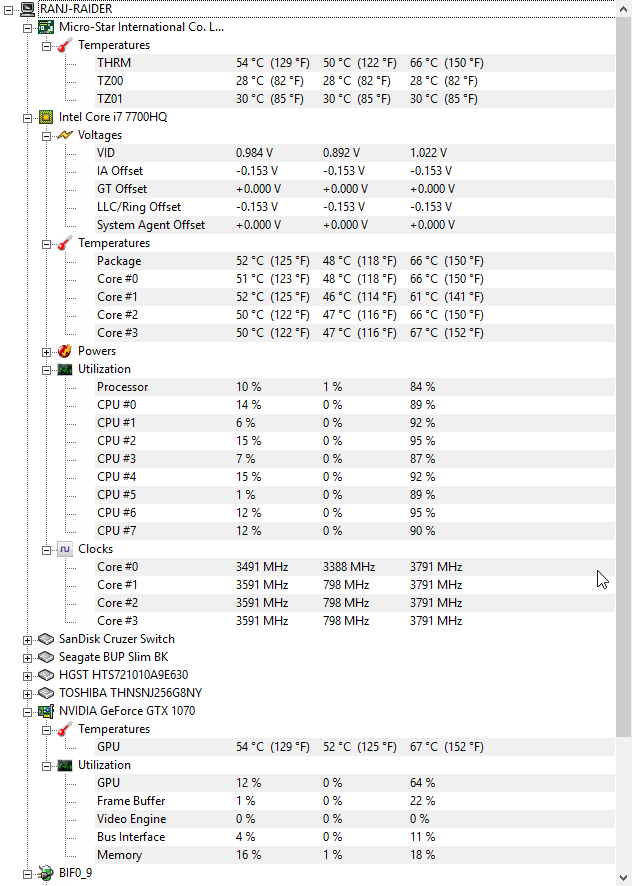Screen dimensions: 632x886
Task: Collapse the Clocks section
Action: coord(46,549)
